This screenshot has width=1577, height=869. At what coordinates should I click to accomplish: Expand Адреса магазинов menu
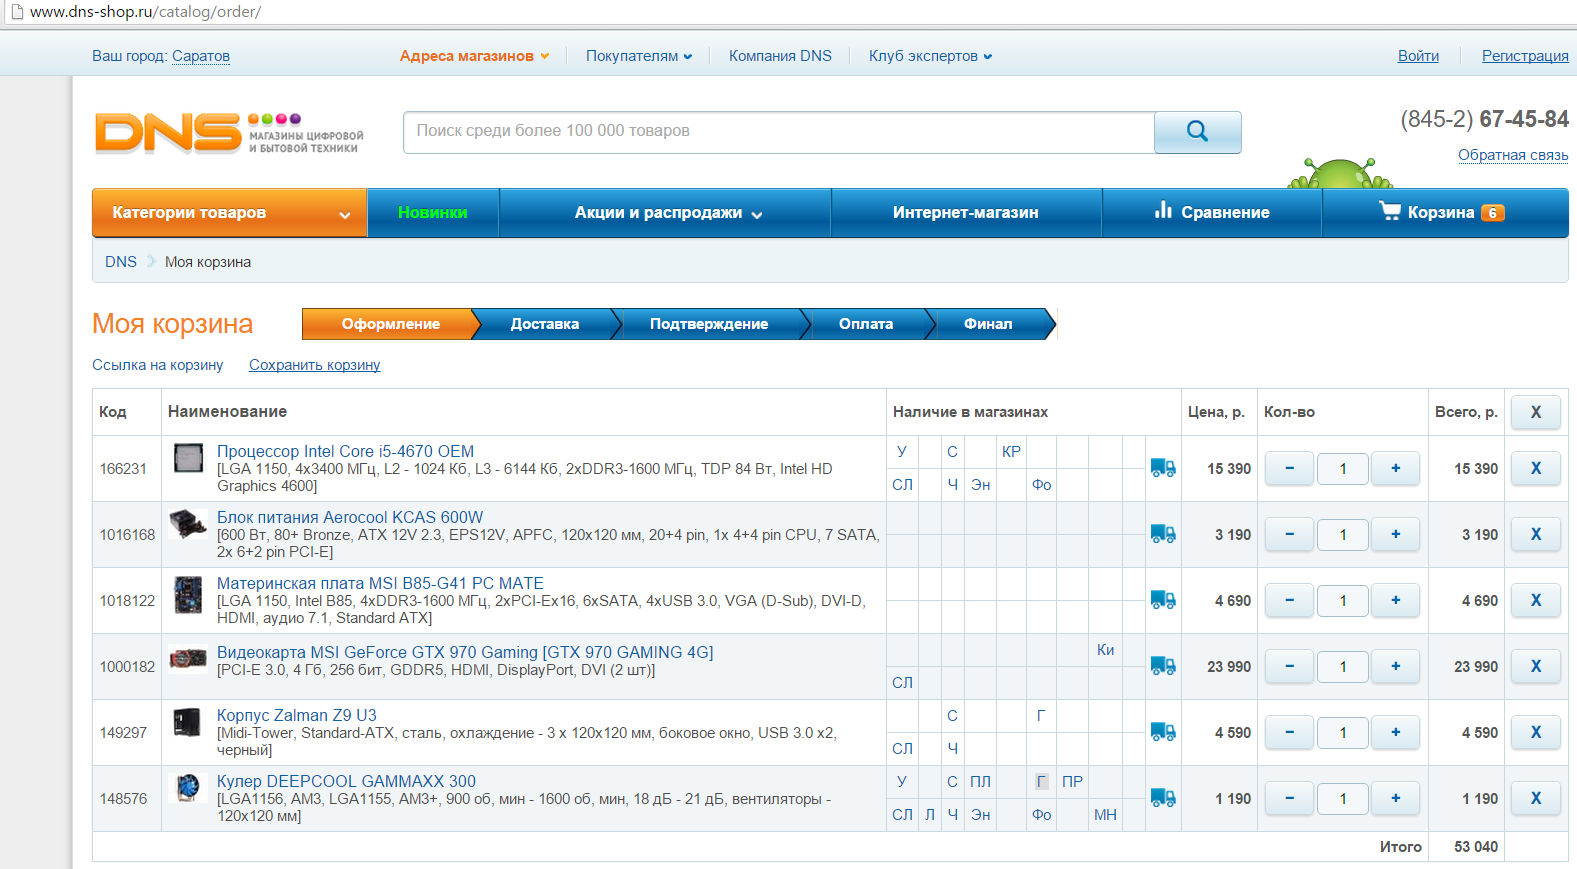coord(475,56)
